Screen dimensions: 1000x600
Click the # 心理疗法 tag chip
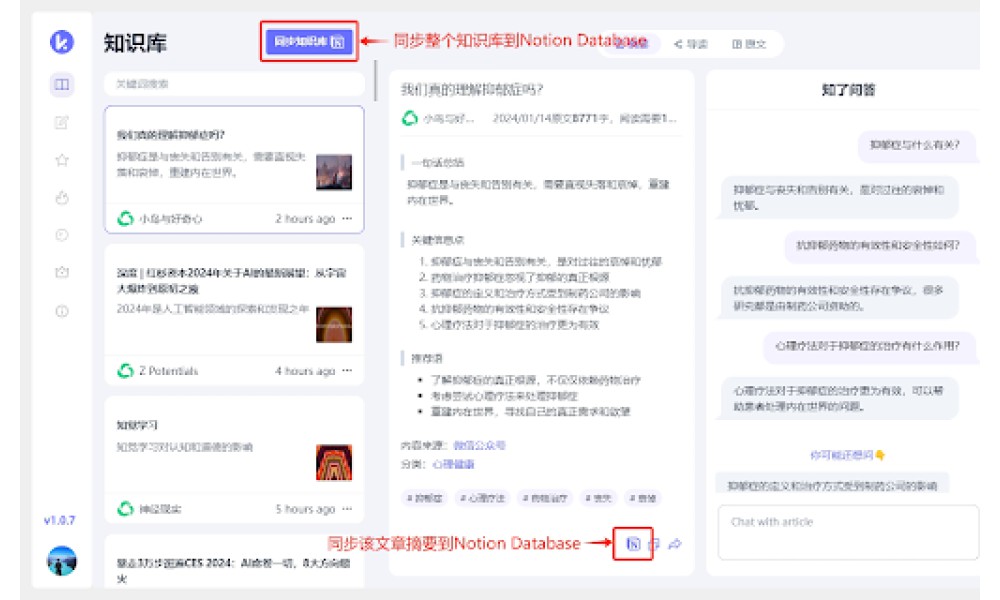point(482,498)
